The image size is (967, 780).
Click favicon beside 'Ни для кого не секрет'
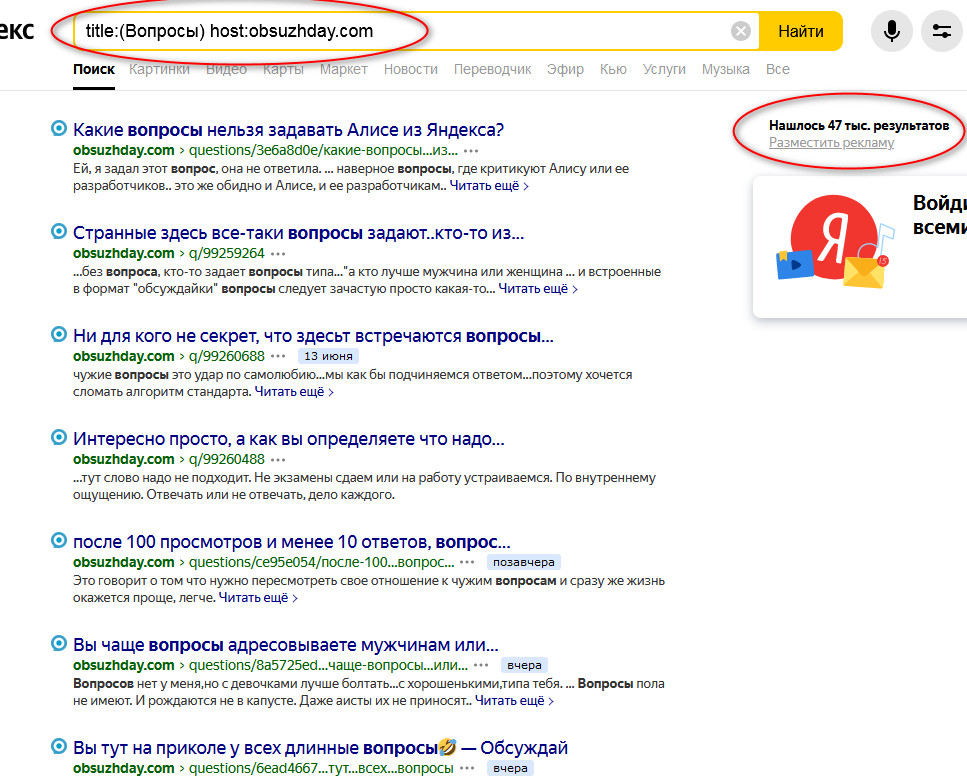pos(59,334)
